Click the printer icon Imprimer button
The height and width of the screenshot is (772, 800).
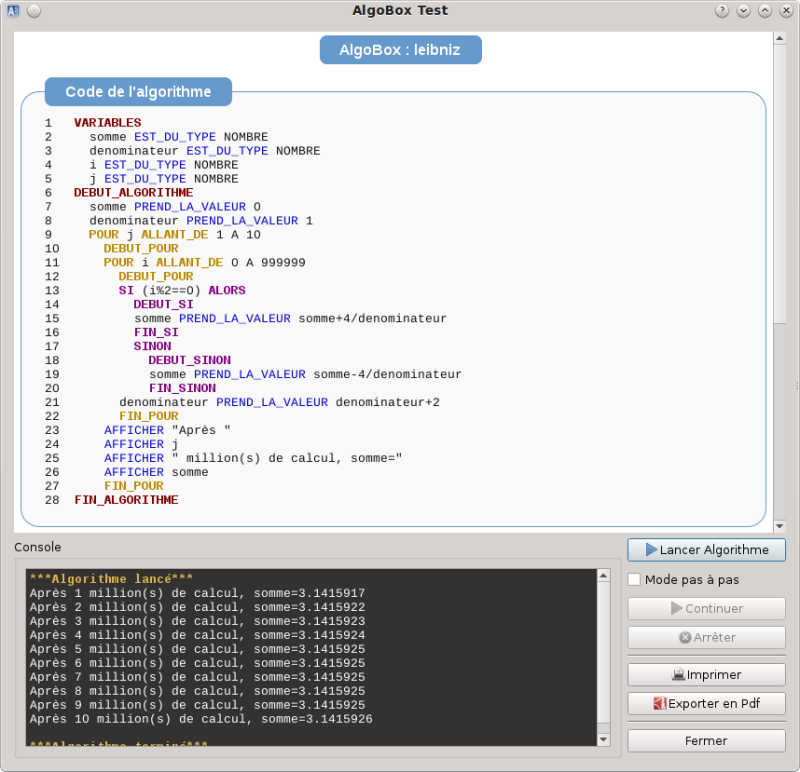[706, 675]
